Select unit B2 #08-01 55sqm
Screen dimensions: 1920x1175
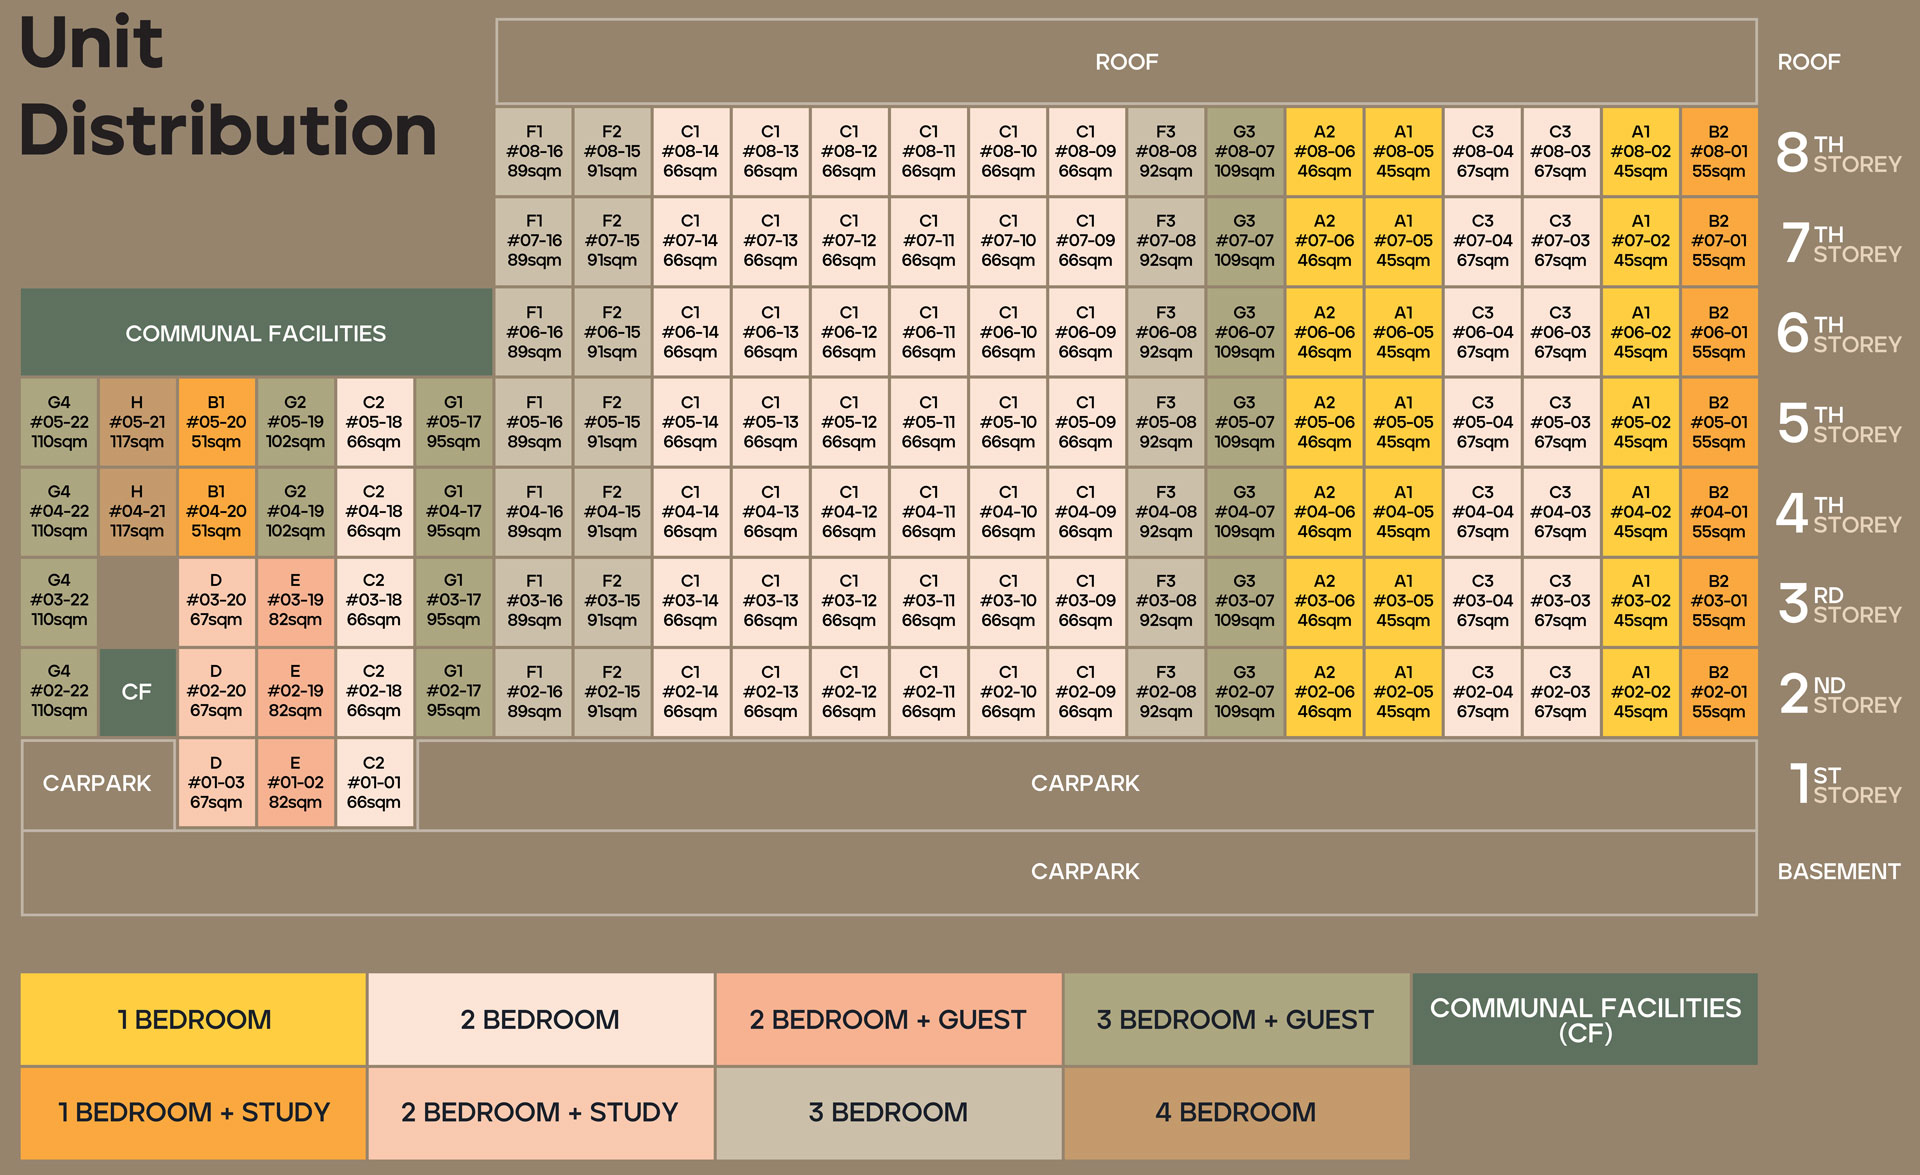click(1719, 151)
